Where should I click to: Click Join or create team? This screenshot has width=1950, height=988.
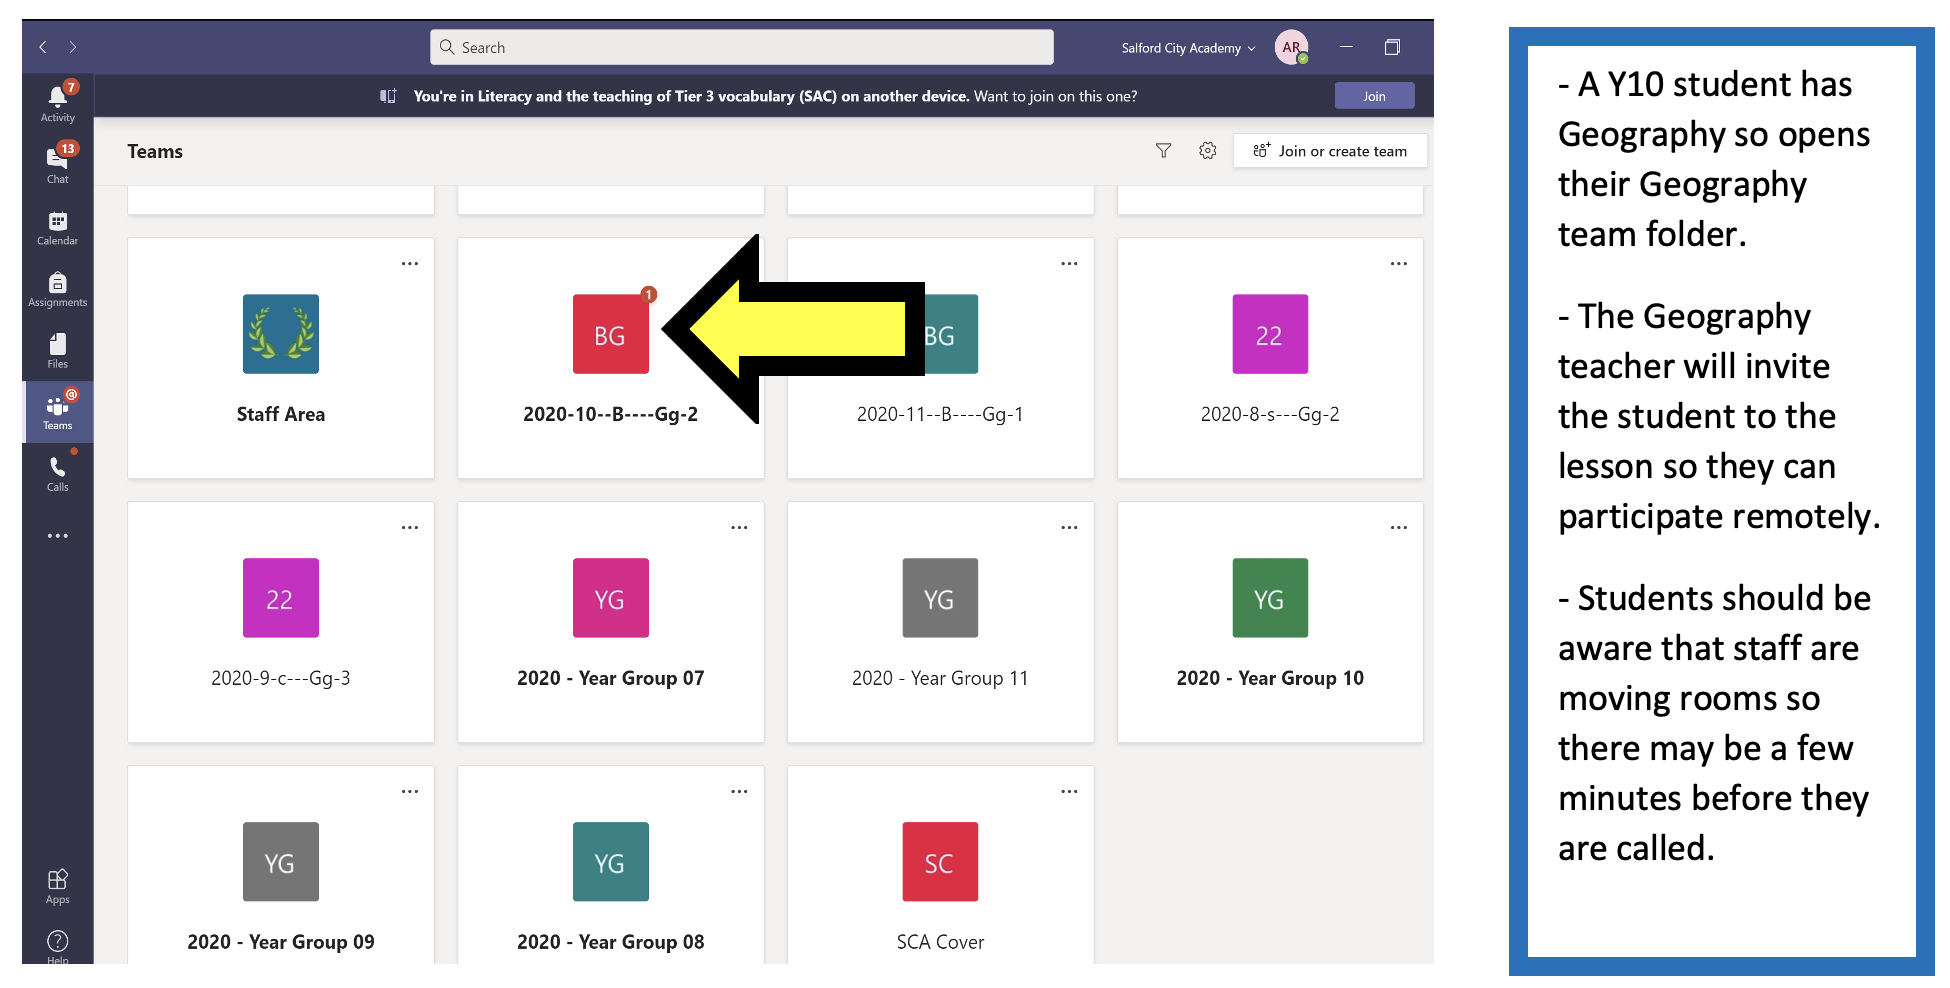[x=1330, y=151]
